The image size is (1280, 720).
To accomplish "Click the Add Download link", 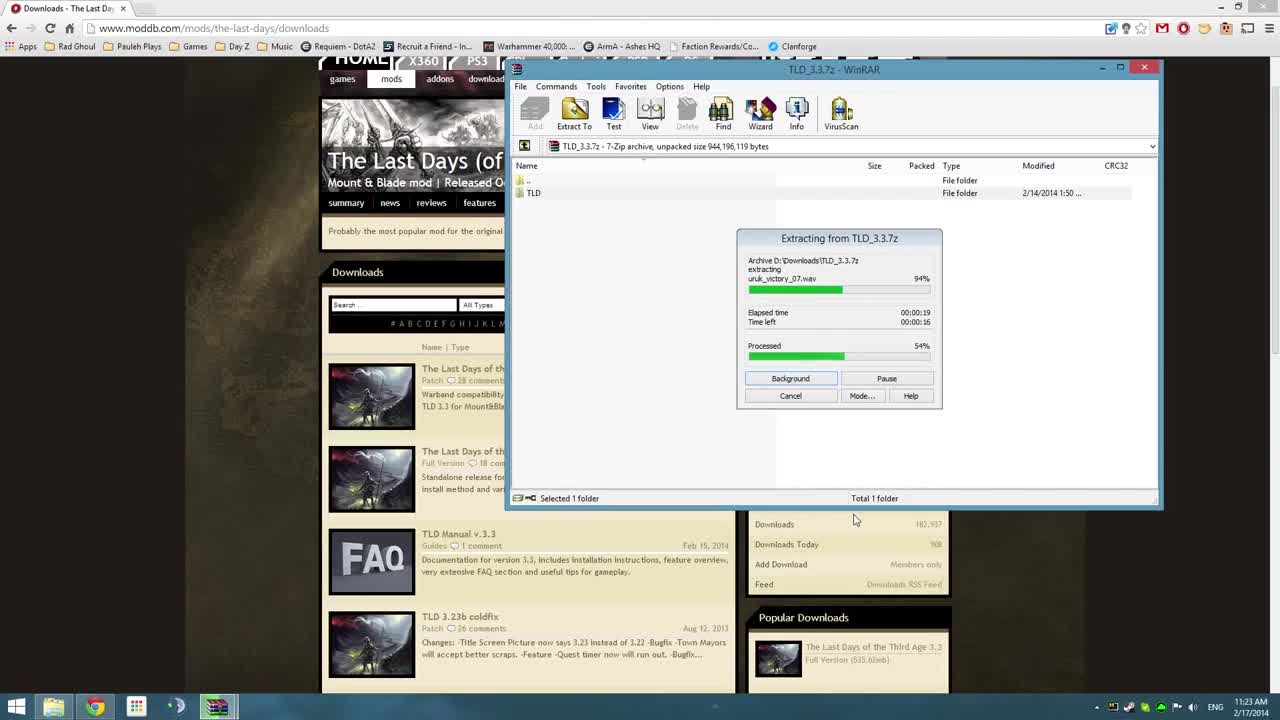I will point(781,565).
